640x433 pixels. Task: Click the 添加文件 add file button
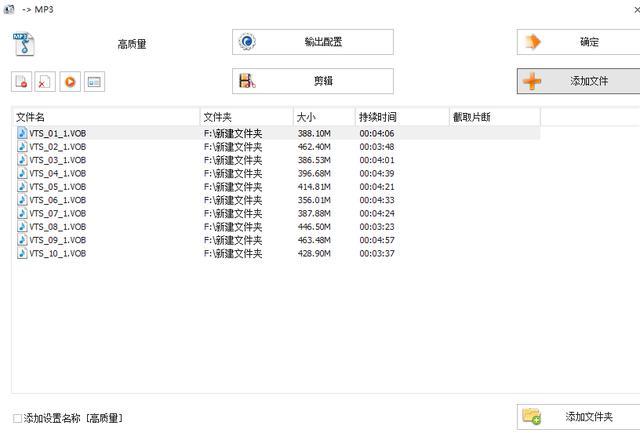(578, 81)
